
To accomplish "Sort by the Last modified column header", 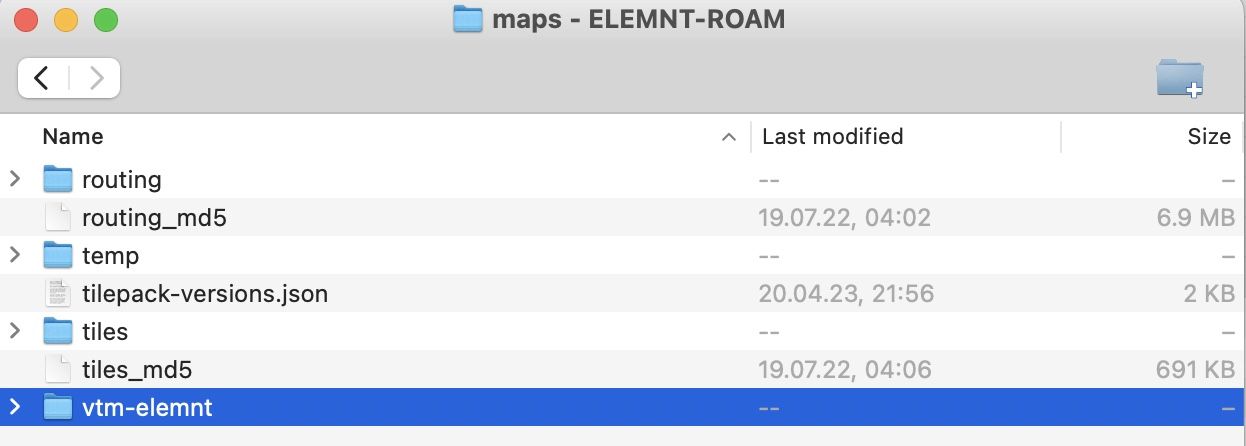I will click(x=832, y=137).
